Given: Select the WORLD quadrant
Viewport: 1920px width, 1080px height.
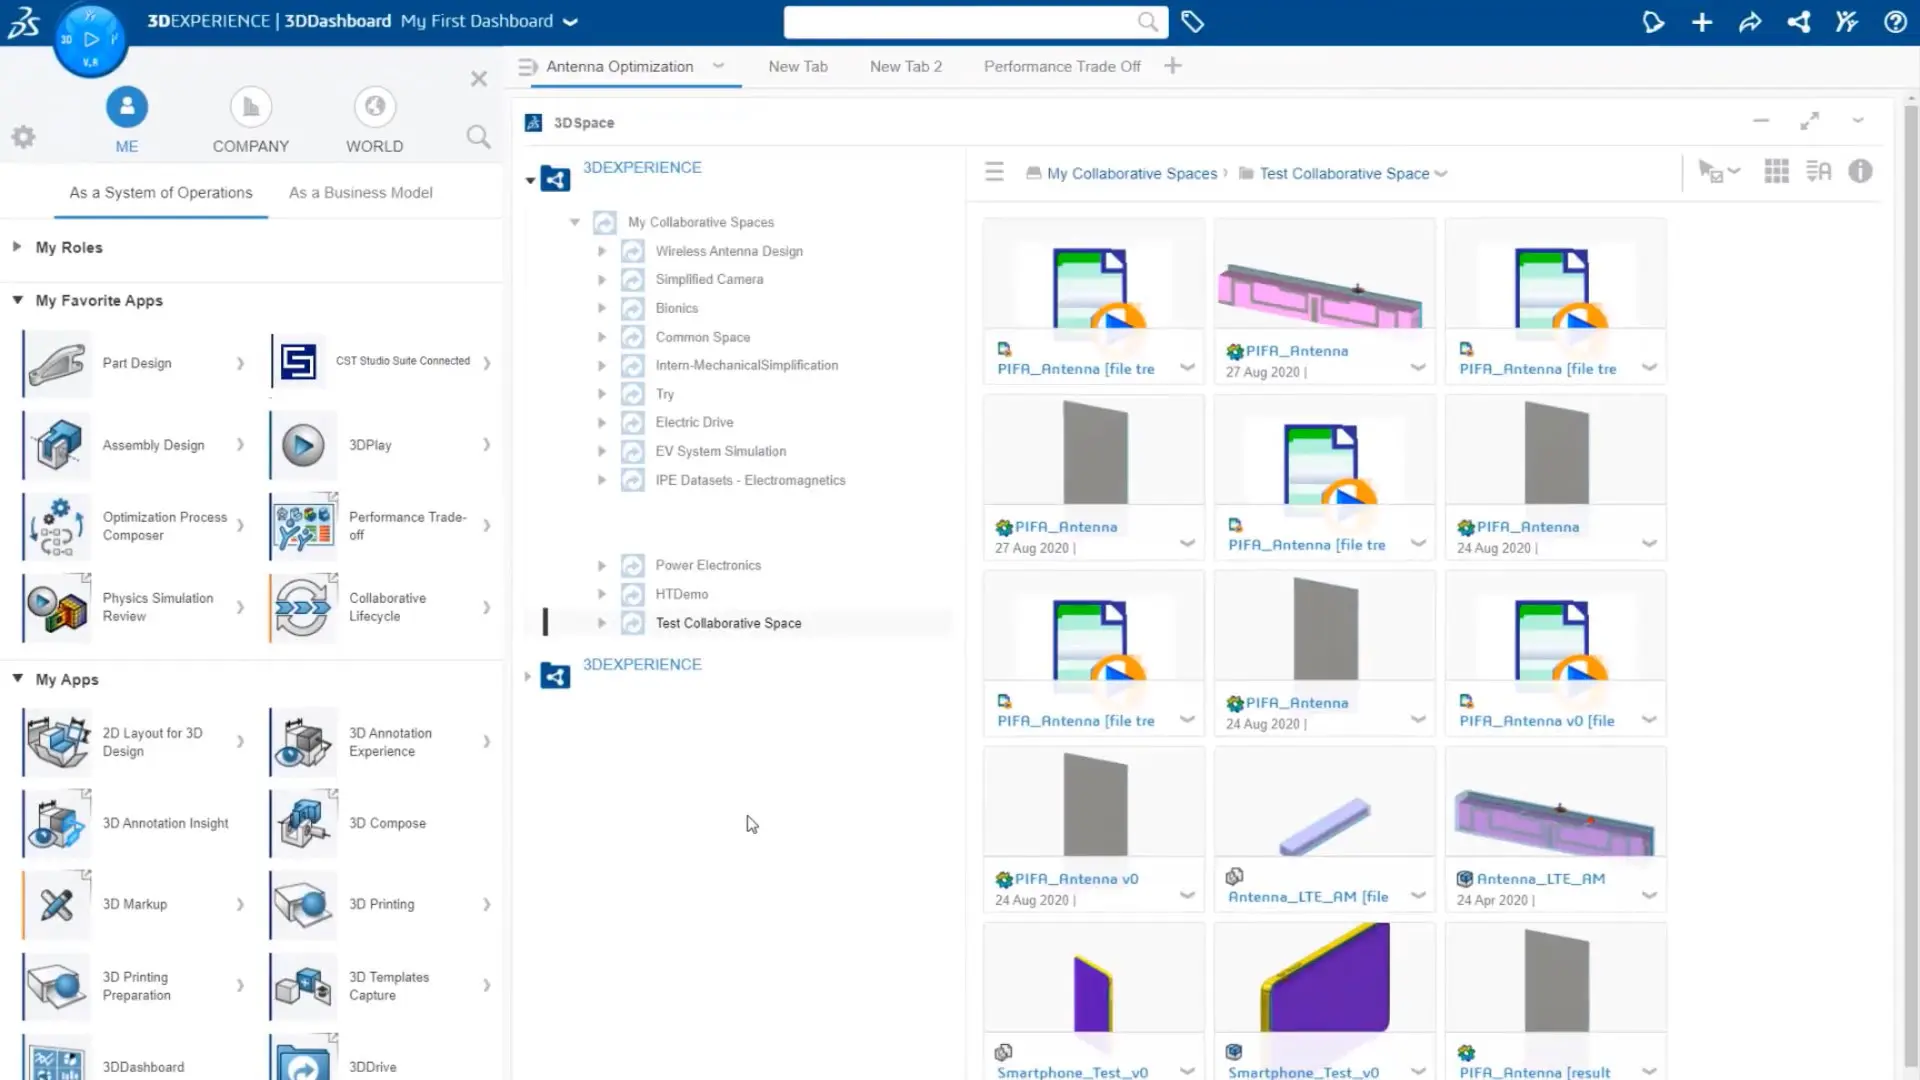Looking at the screenshot, I should (x=375, y=120).
